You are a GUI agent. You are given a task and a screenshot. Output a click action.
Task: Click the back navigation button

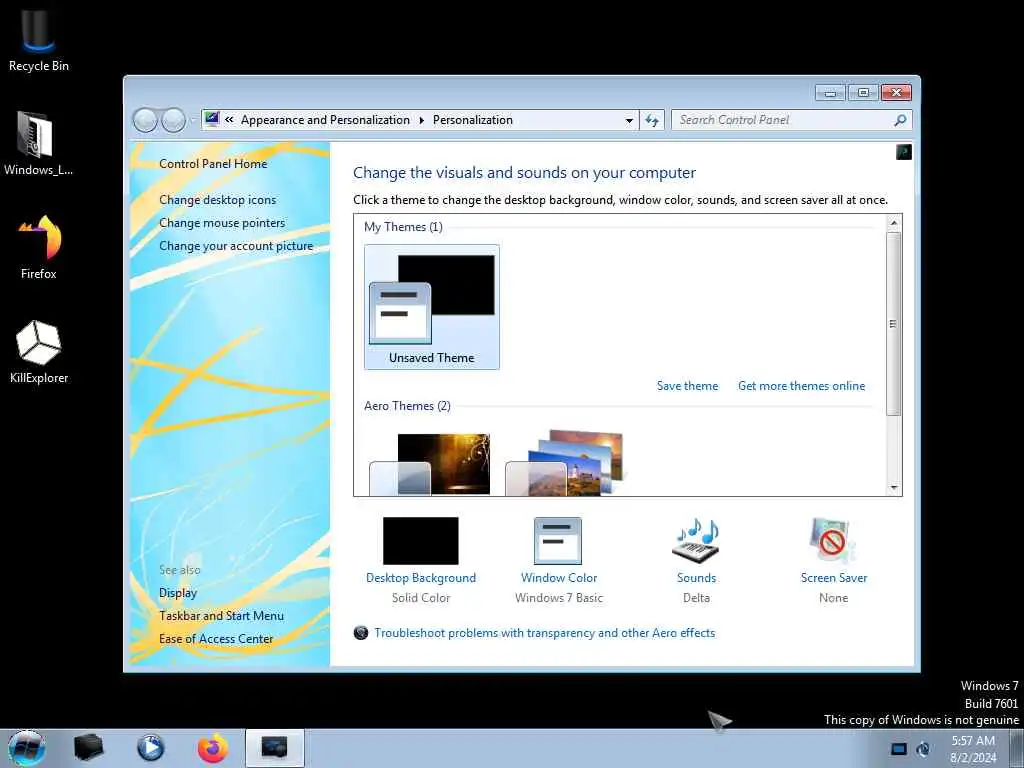[145, 120]
